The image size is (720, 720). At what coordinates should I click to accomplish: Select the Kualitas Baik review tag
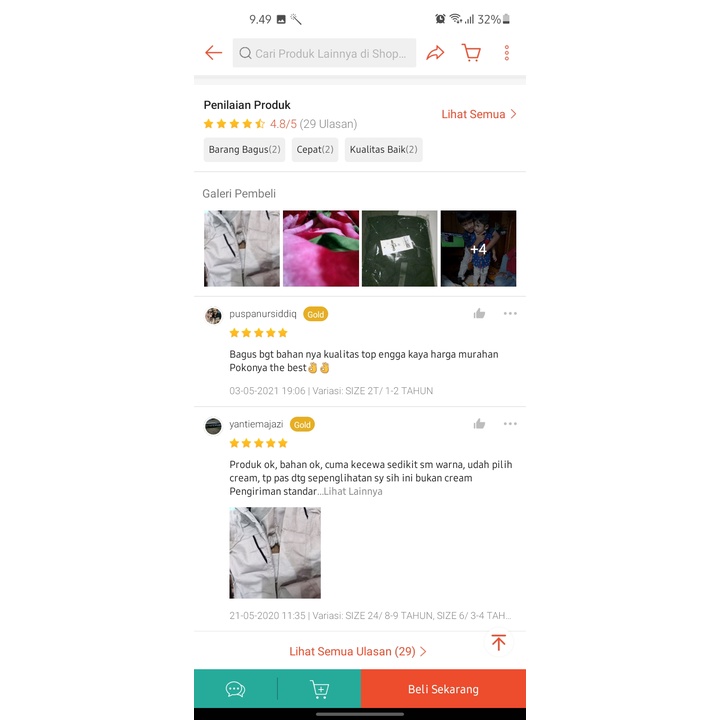tap(383, 150)
